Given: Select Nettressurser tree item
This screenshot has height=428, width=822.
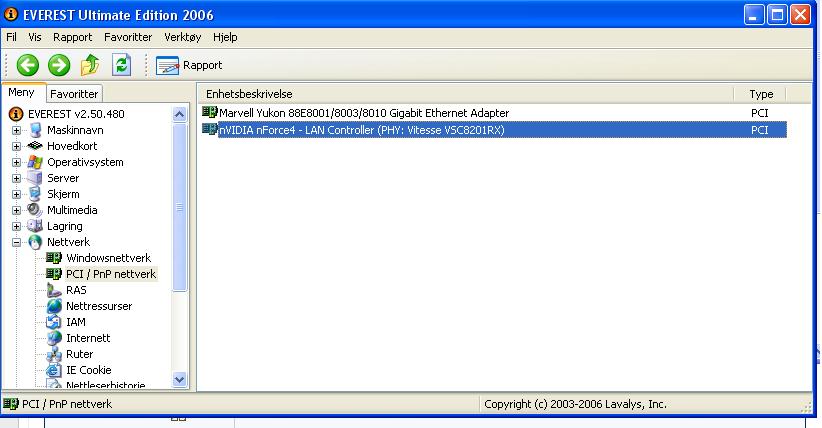Looking at the screenshot, I should point(99,306).
